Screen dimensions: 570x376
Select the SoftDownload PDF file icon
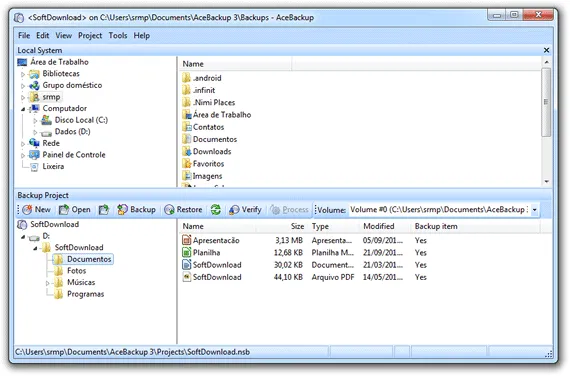click(186, 277)
